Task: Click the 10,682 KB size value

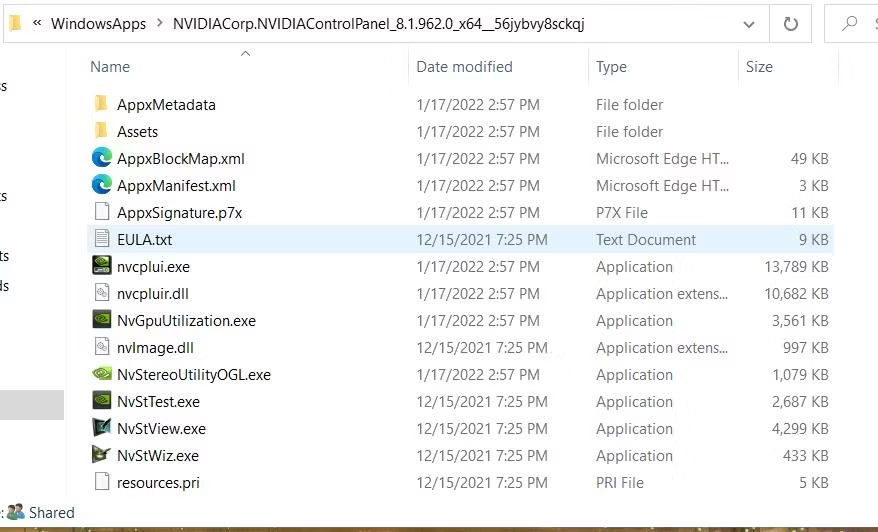Action: [796, 293]
